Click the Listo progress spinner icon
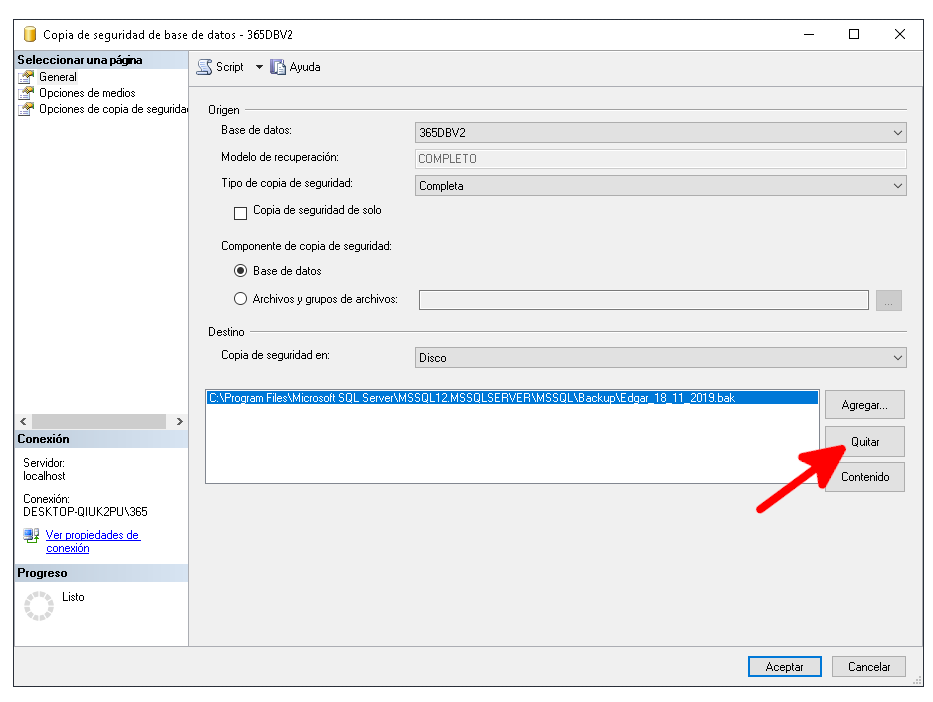The image size is (933, 702). tap(39, 606)
